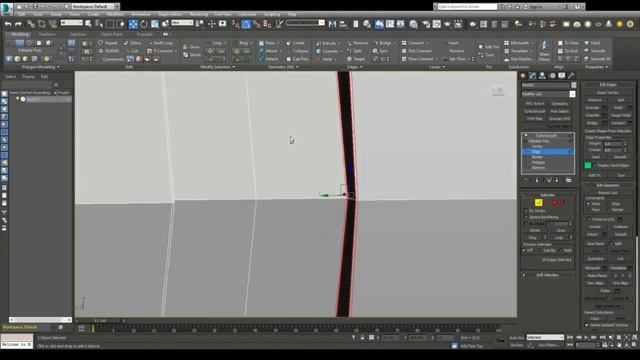Open the Selected key filter dropdown
The width and height of the screenshot is (640, 360).
click(x=545, y=338)
